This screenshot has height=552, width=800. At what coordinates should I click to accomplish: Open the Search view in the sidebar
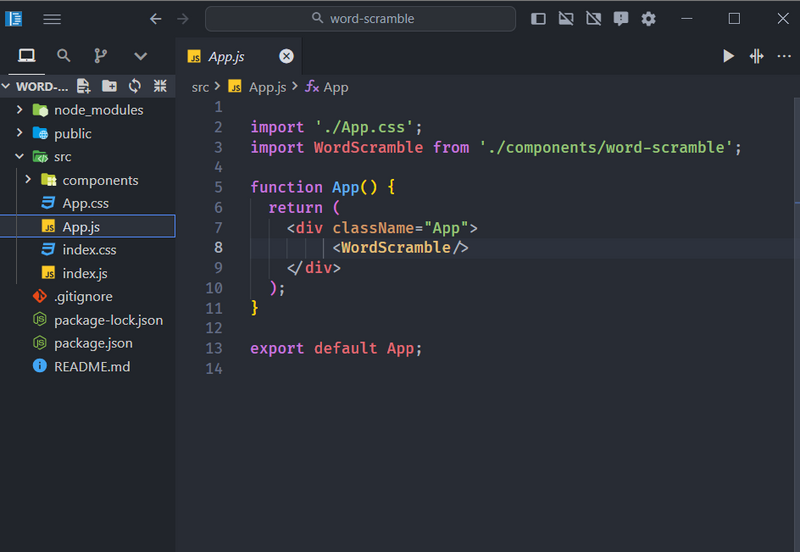pyautogui.click(x=64, y=56)
